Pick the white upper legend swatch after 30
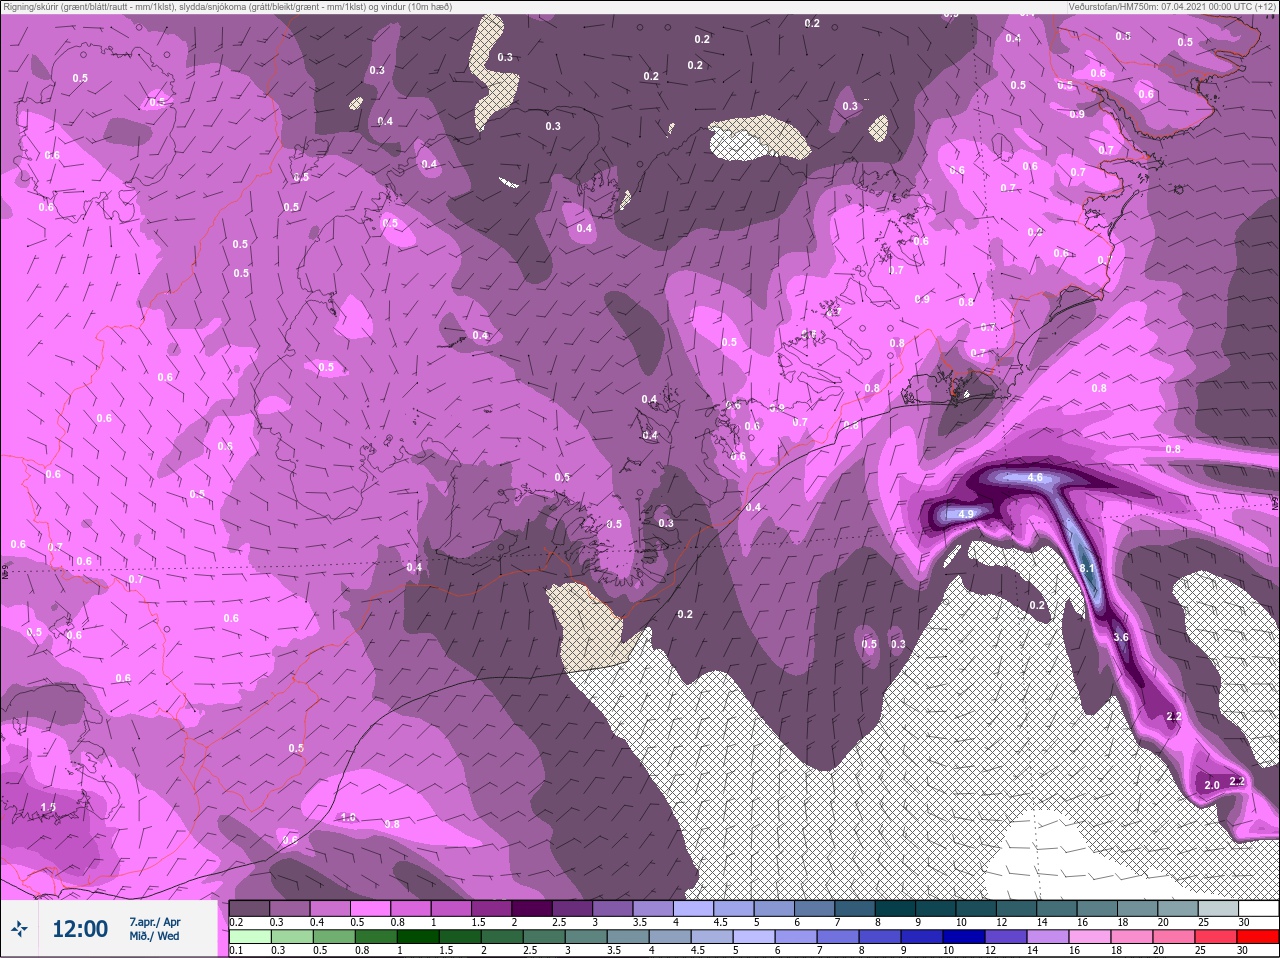 tap(1259, 908)
